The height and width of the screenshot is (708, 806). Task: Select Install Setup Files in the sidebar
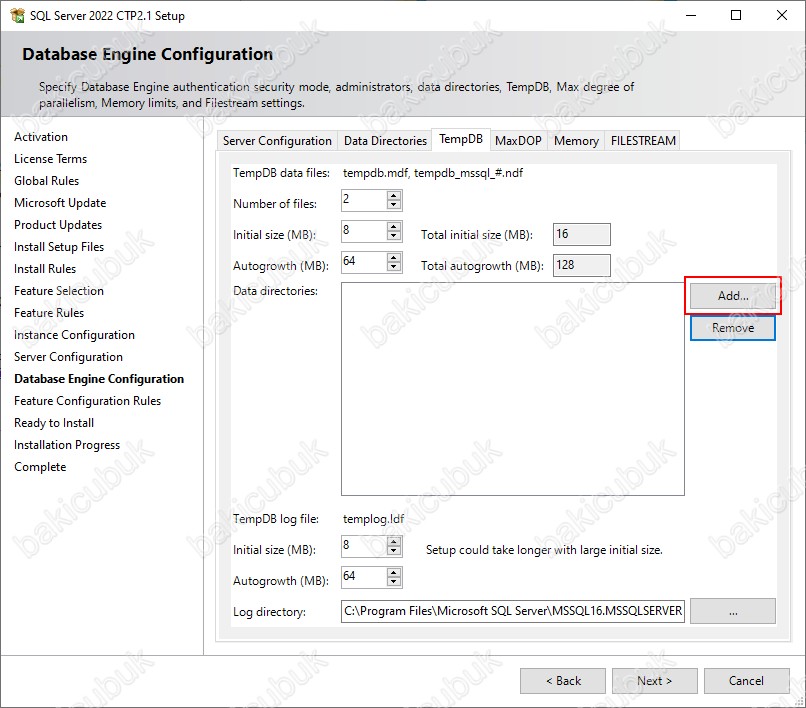point(59,247)
